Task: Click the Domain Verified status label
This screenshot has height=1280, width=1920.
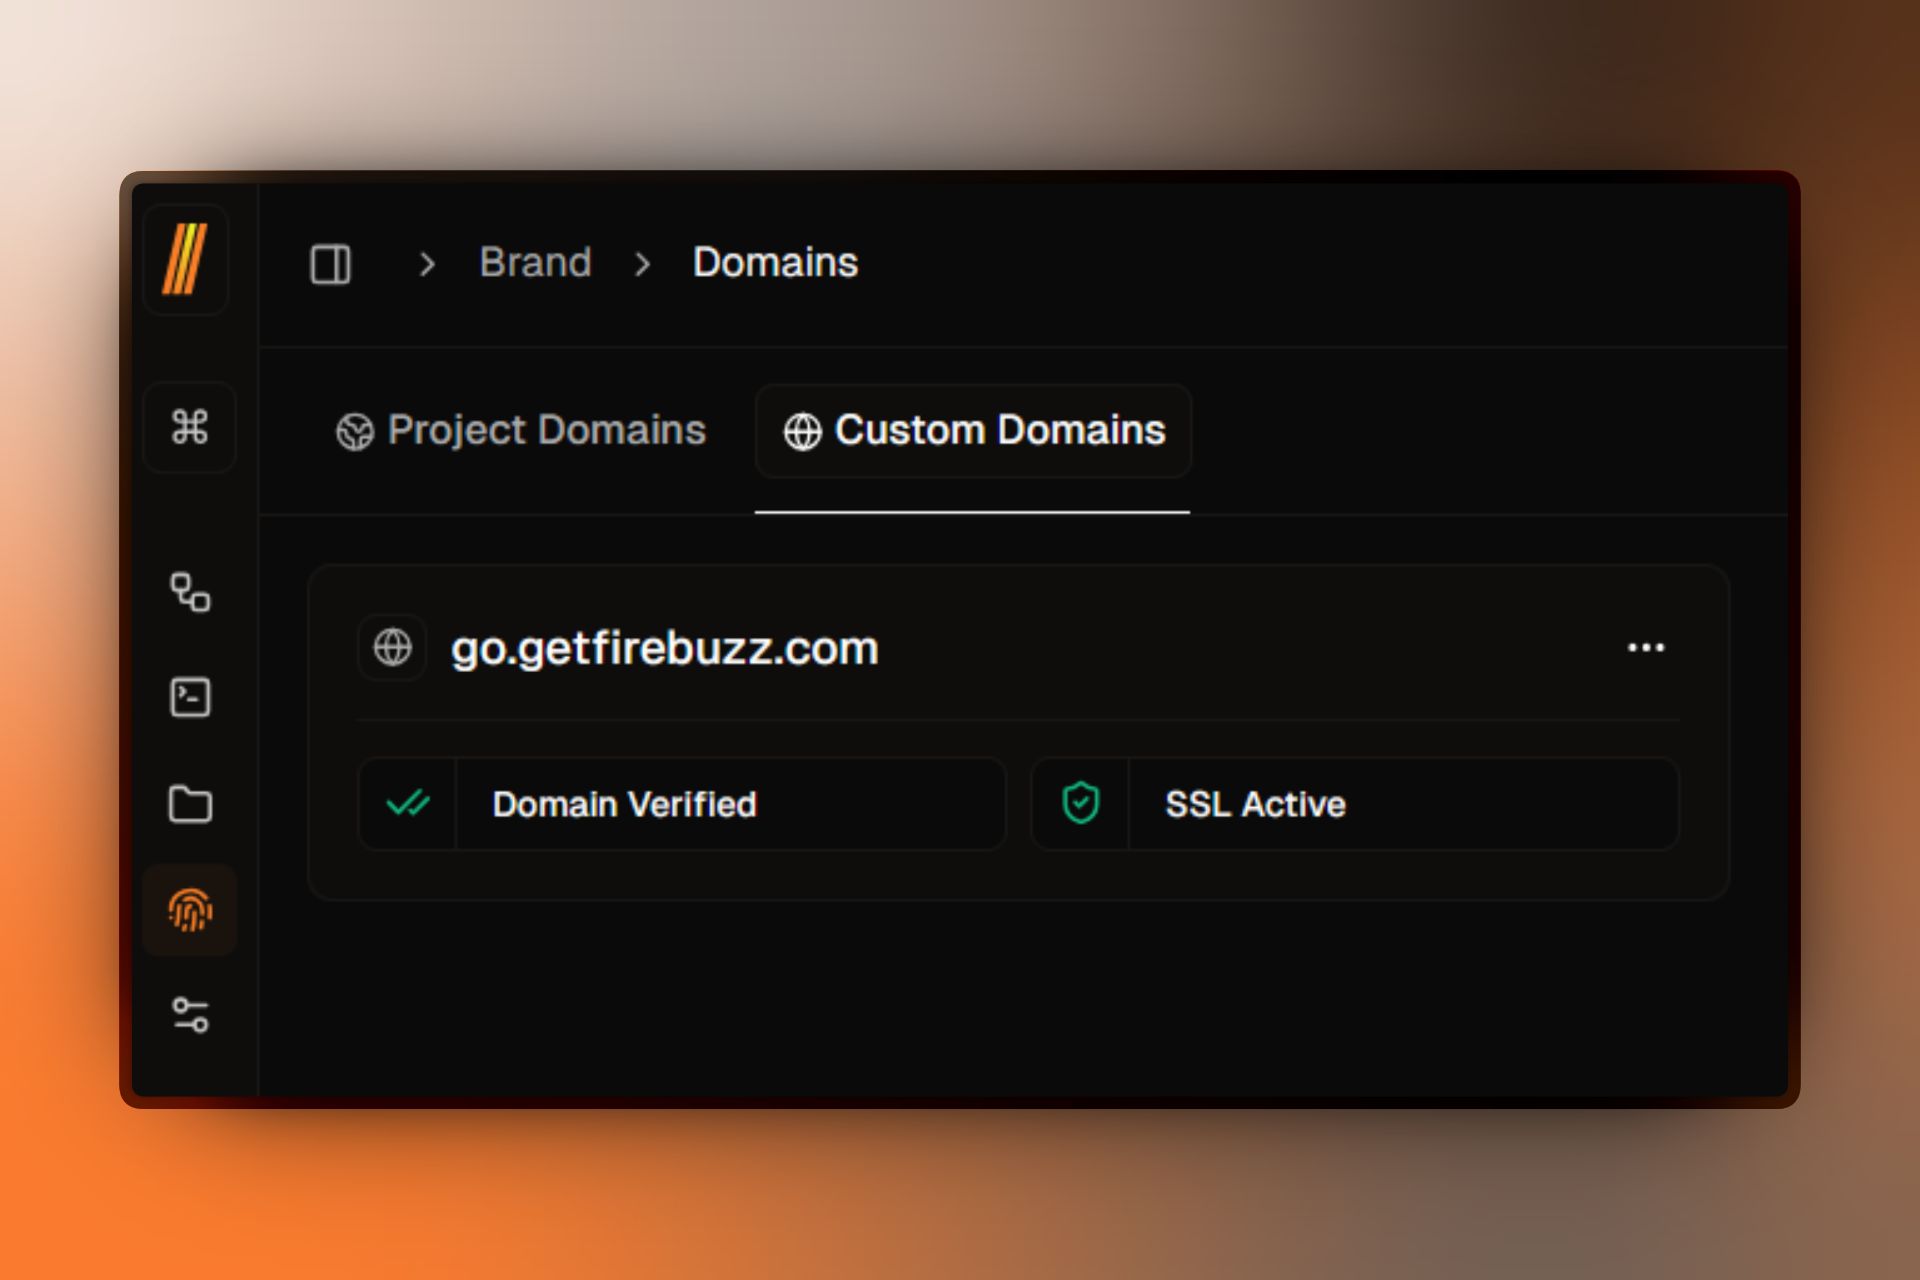Action: 625,805
